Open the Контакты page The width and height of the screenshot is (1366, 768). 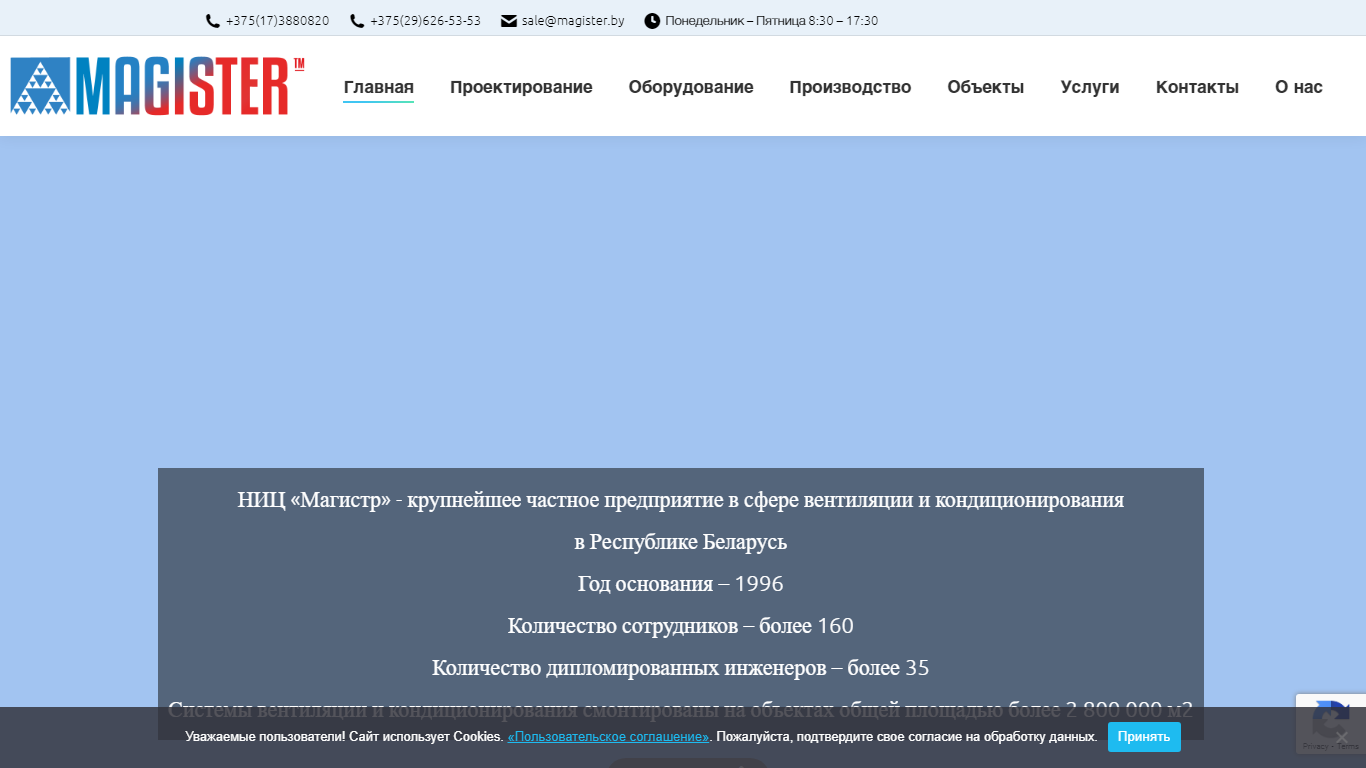coord(1197,87)
